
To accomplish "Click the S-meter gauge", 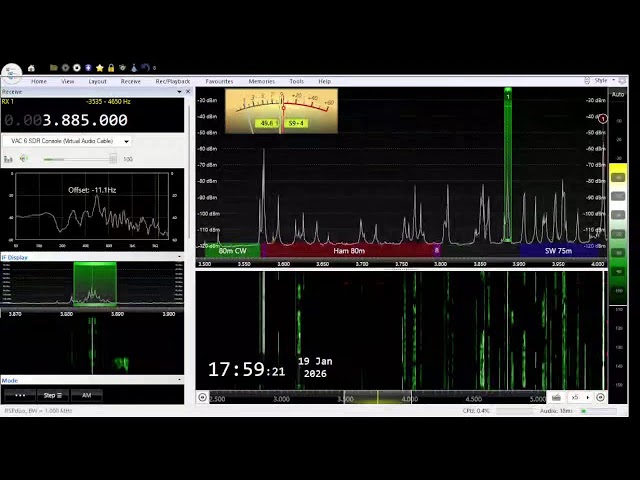I will pyautogui.click(x=281, y=111).
